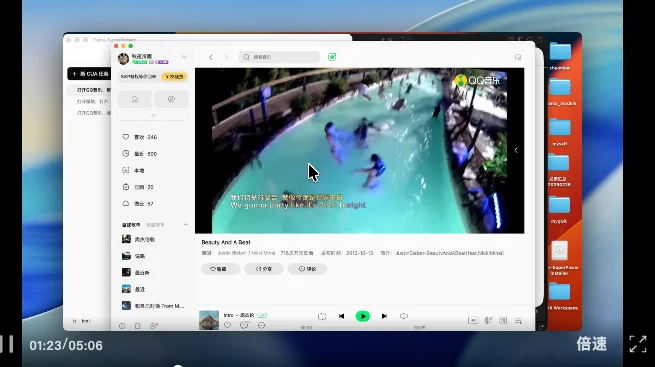The image size is (655, 367).
Task: Open now-playing album cover thumbnail
Action: (x=209, y=320)
